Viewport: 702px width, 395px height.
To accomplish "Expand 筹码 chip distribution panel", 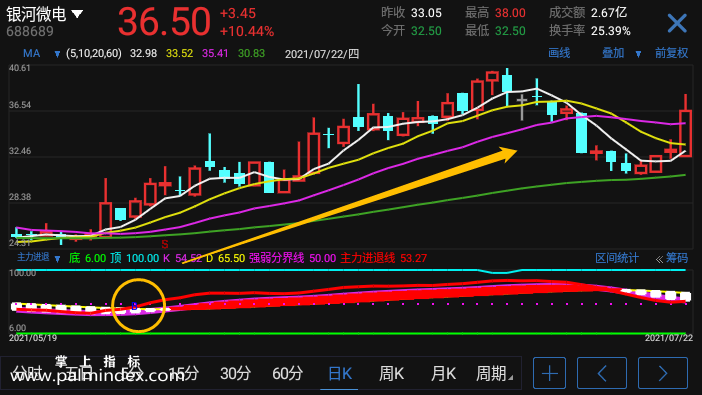I will point(672,258).
